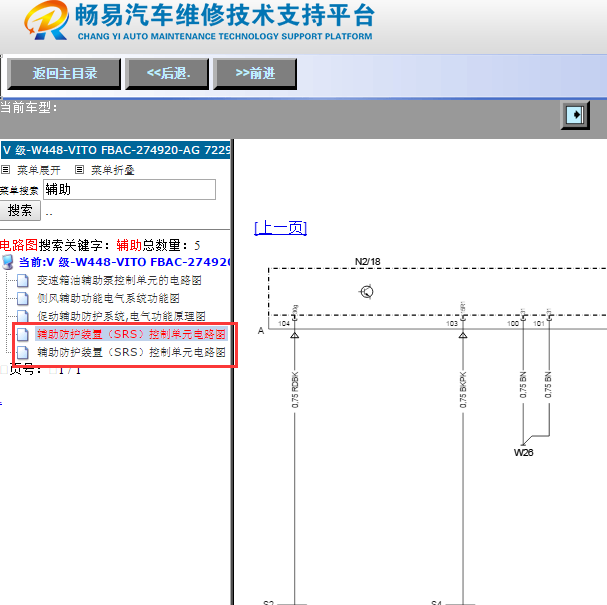
Task: Click the 0.75 BKPK wire label
Action: [463, 390]
